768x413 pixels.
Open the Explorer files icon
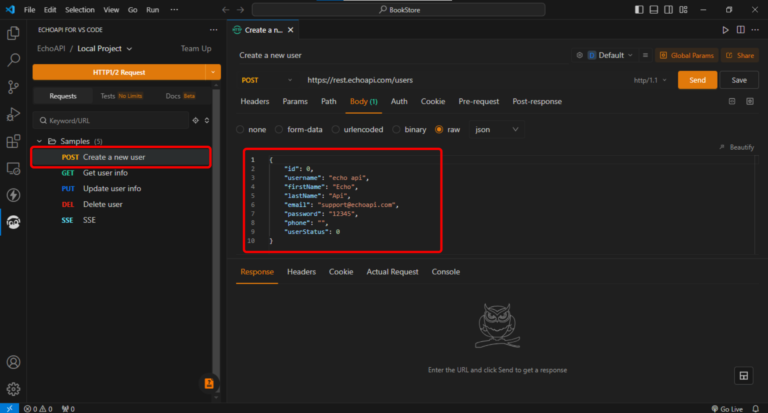[x=14, y=33]
